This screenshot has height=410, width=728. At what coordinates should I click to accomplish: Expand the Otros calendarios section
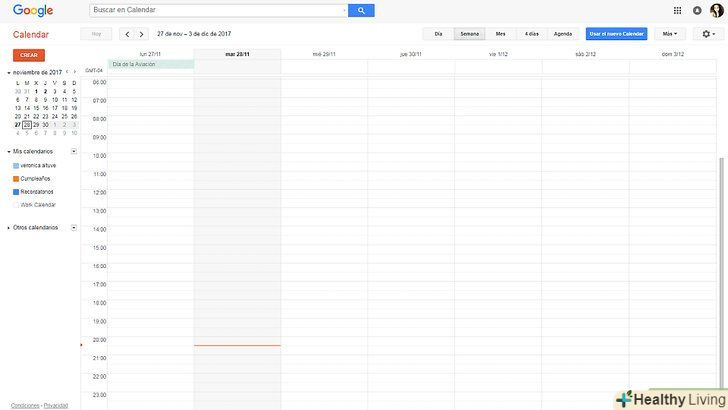(x=9, y=227)
